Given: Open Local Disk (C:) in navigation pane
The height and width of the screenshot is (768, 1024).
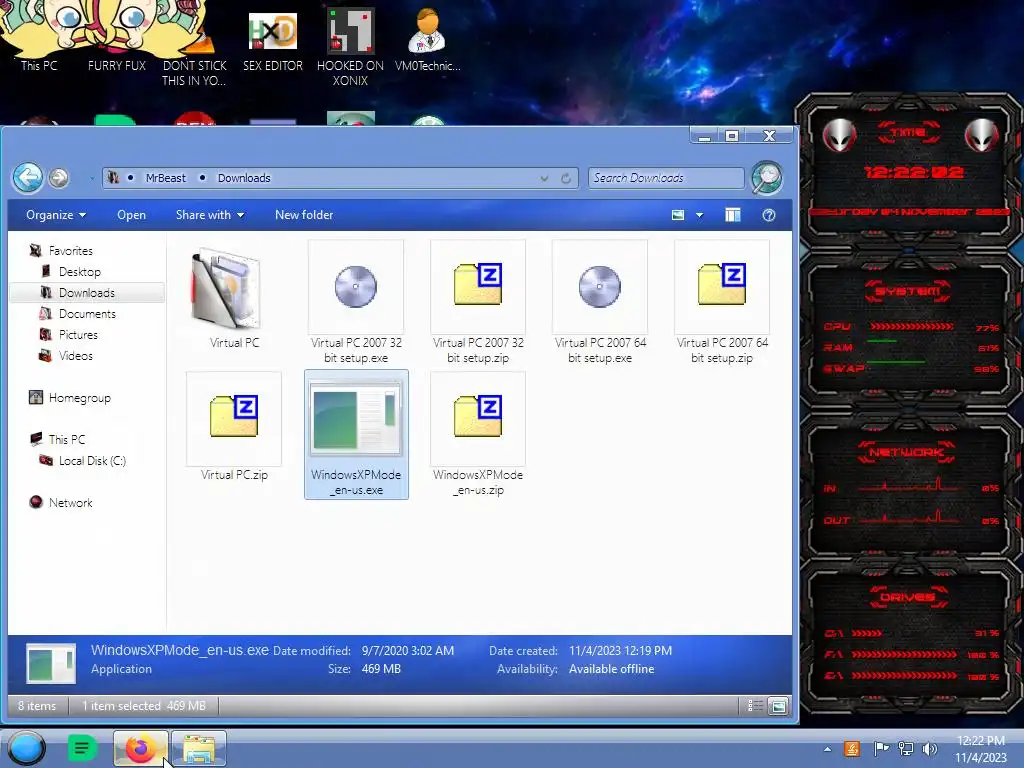Looking at the screenshot, I should tap(91, 460).
